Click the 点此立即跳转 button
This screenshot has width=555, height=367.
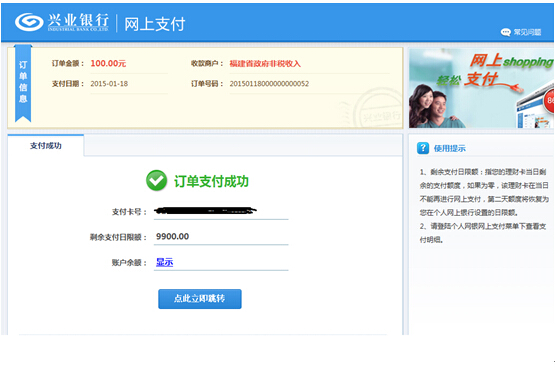(x=200, y=299)
